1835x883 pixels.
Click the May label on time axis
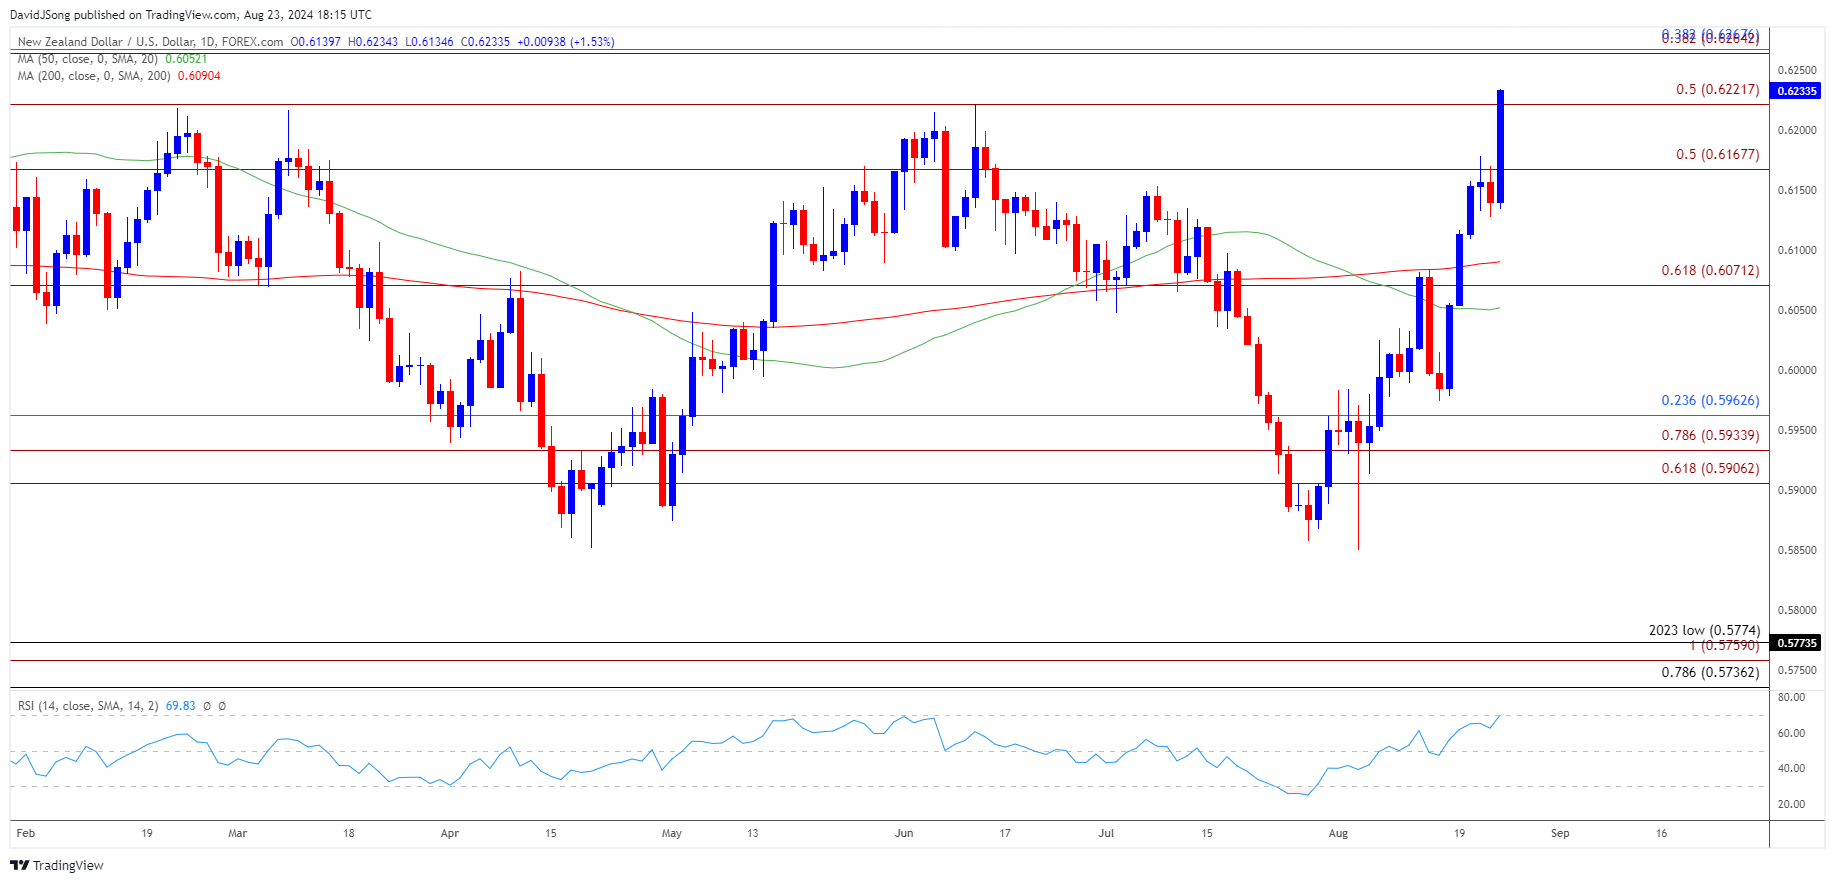coord(672,834)
